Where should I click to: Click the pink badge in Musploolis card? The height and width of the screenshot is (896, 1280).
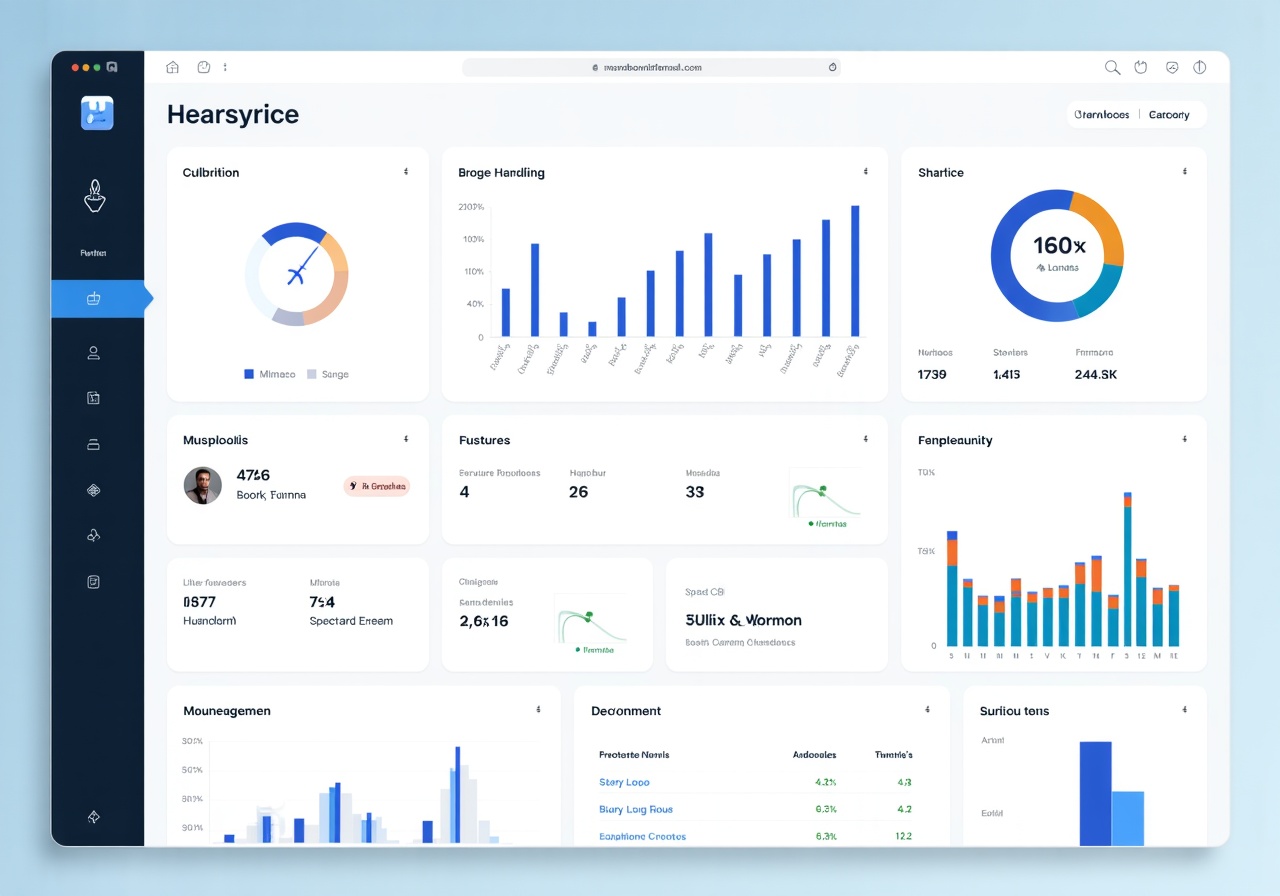377,486
